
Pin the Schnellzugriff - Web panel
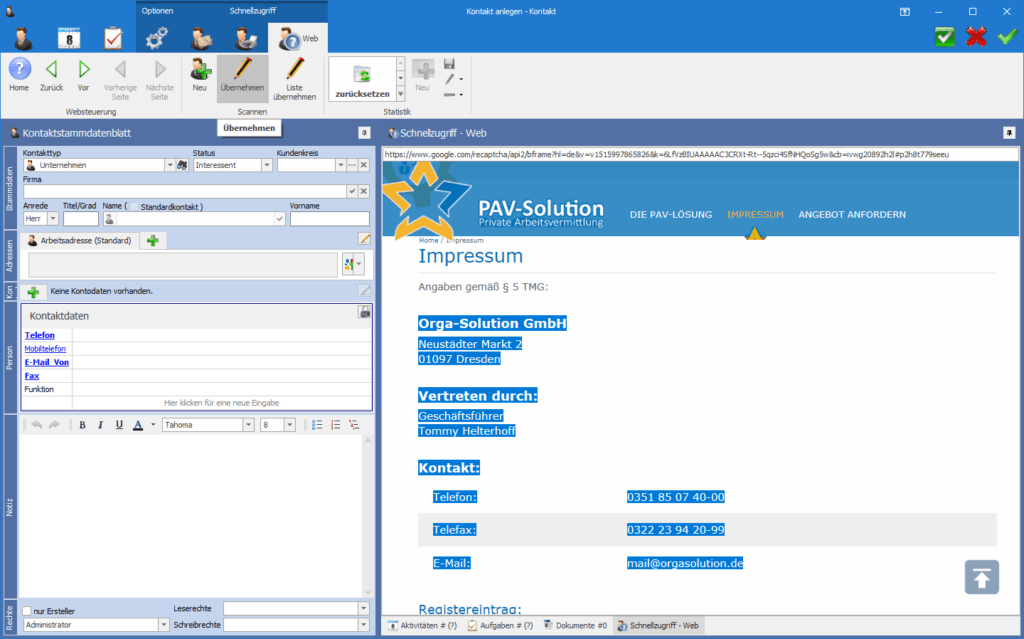[1009, 133]
